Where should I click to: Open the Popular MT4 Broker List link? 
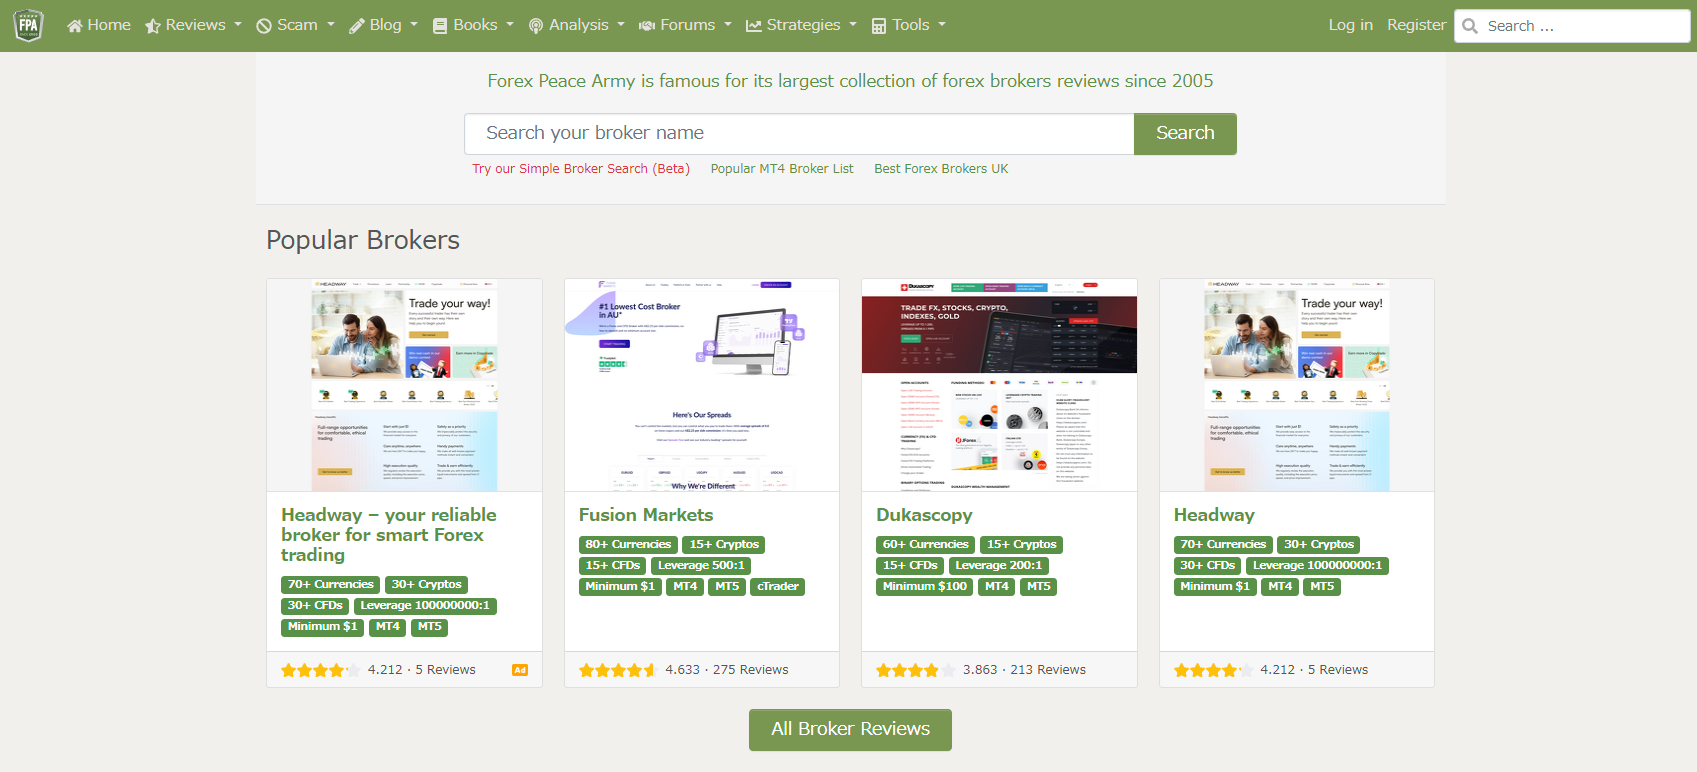coord(782,169)
